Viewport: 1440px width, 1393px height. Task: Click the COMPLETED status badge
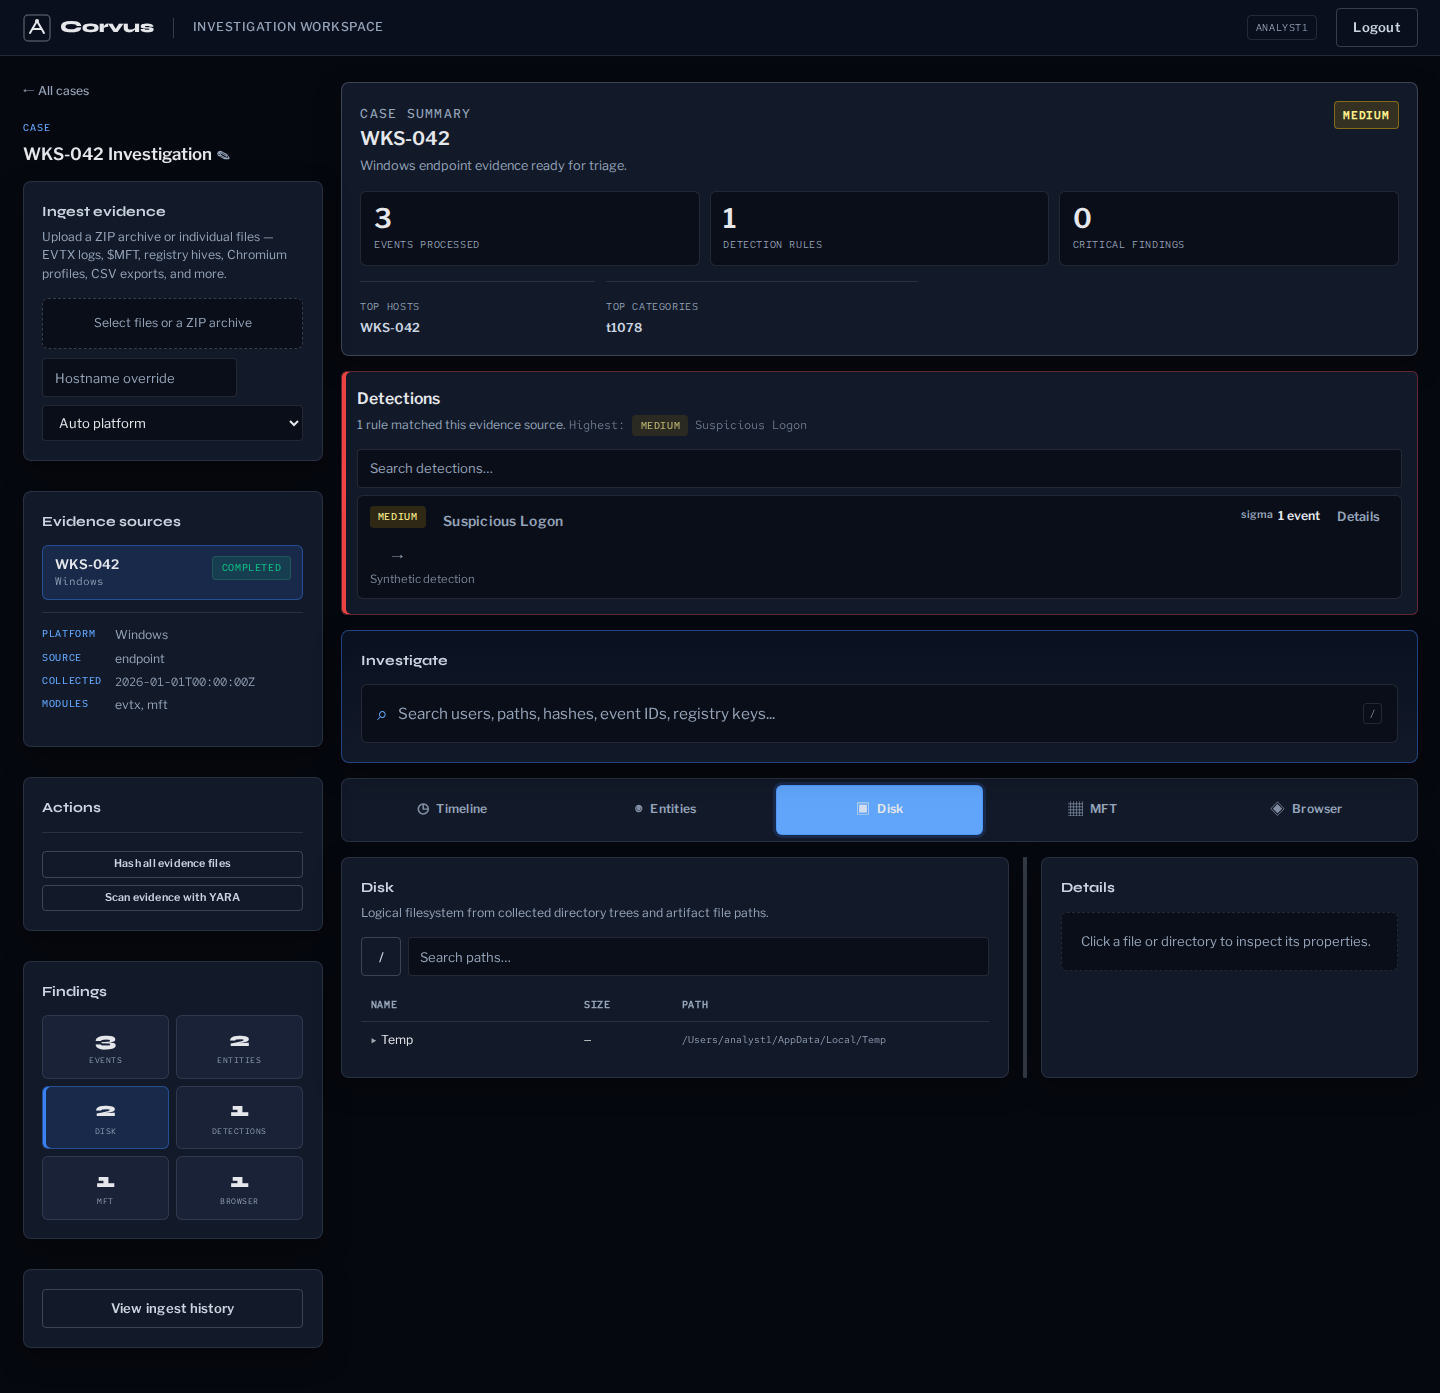(251, 568)
